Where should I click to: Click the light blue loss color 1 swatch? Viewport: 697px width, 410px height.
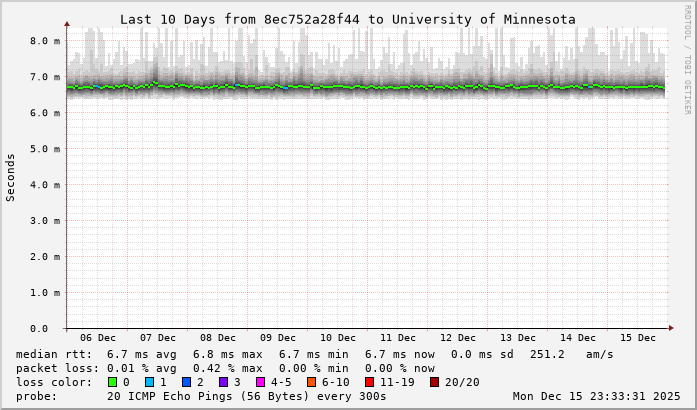pos(149,382)
